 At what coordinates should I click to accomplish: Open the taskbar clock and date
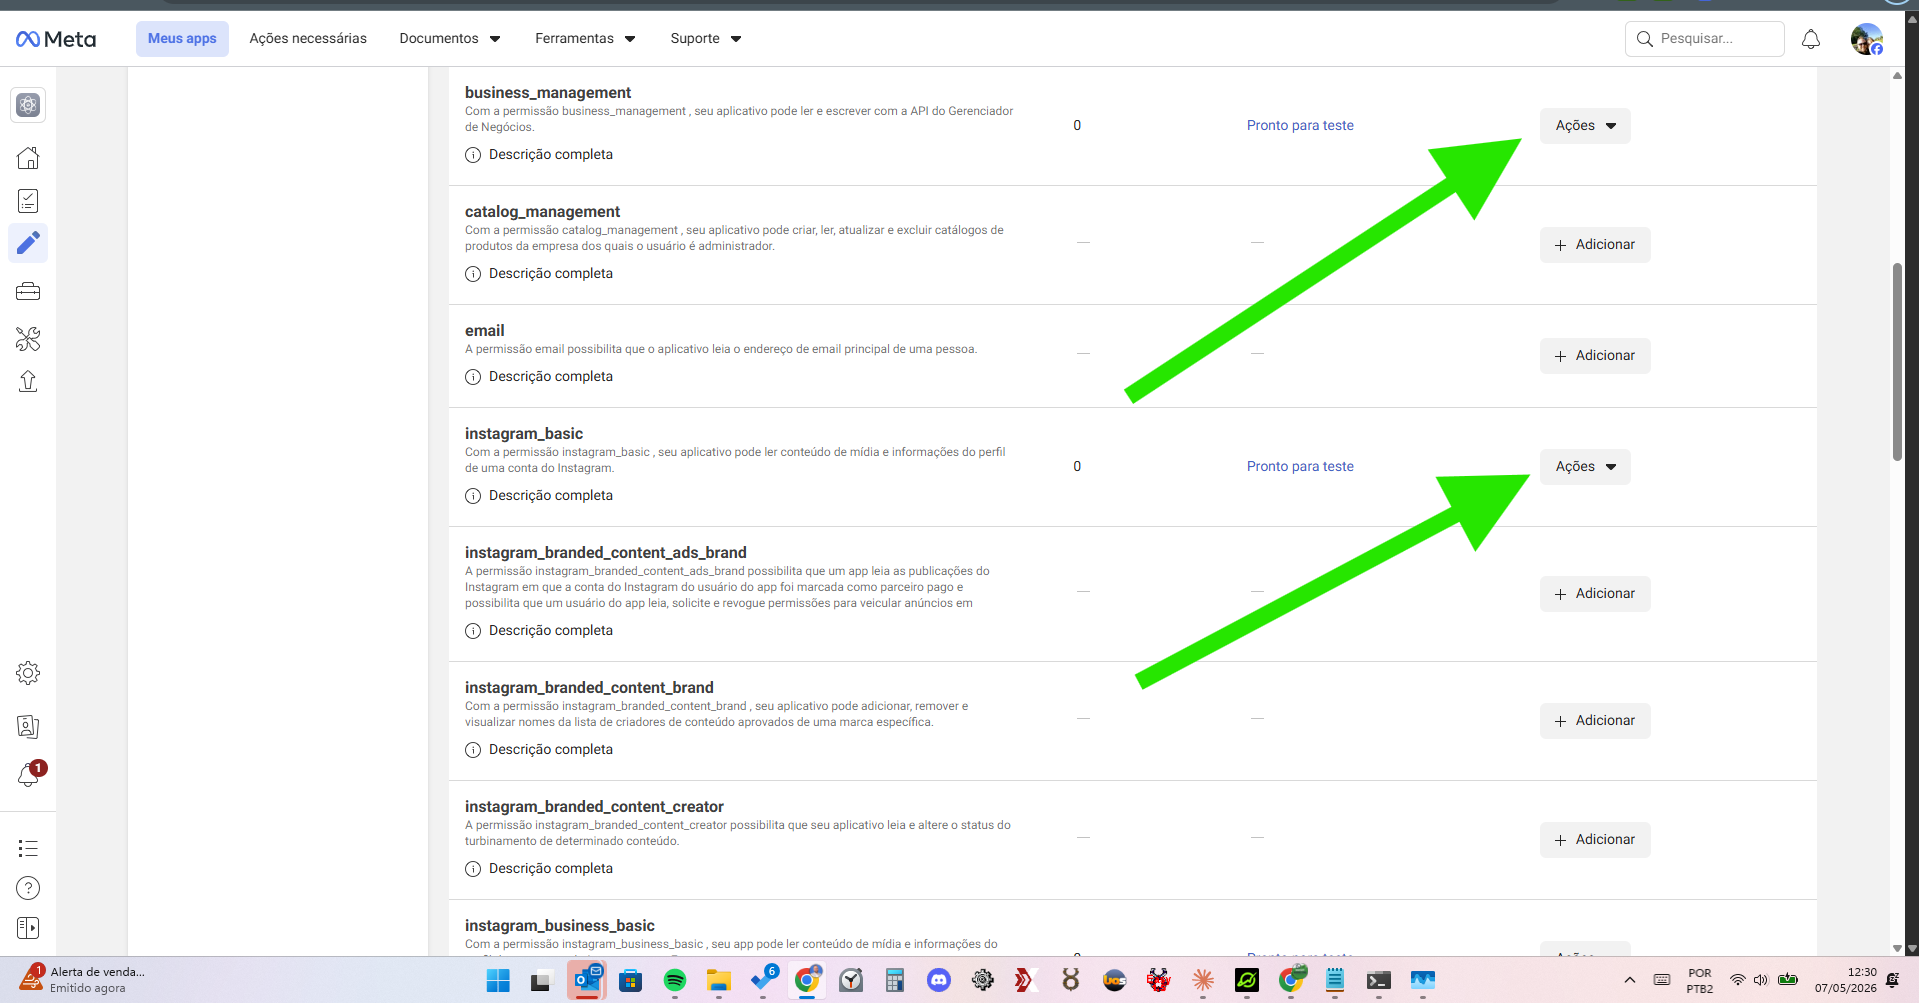coord(1846,980)
